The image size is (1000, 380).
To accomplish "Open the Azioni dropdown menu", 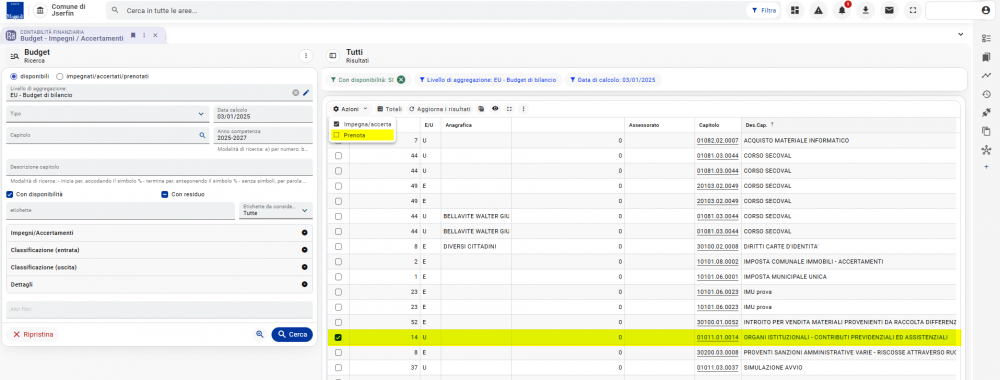I will pyautogui.click(x=350, y=109).
